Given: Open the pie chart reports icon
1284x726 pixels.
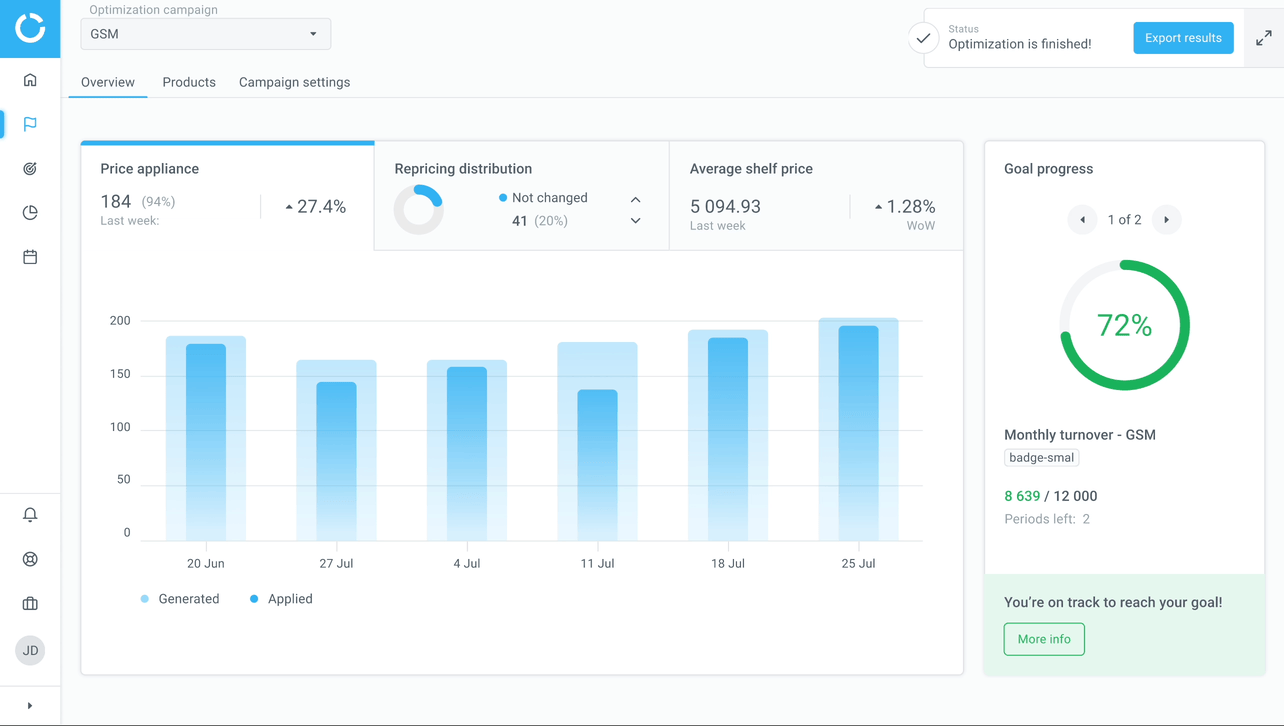Looking at the screenshot, I should [30, 213].
